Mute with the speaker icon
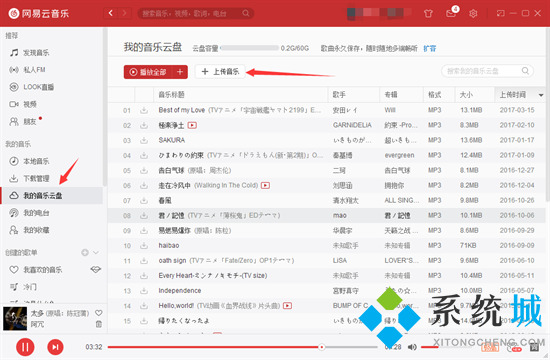This screenshot has width=550, height=360. [412, 347]
